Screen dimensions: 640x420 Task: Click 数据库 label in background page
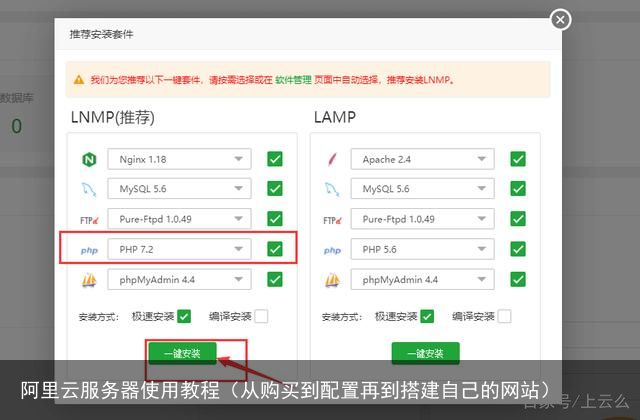click(x=16, y=98)
